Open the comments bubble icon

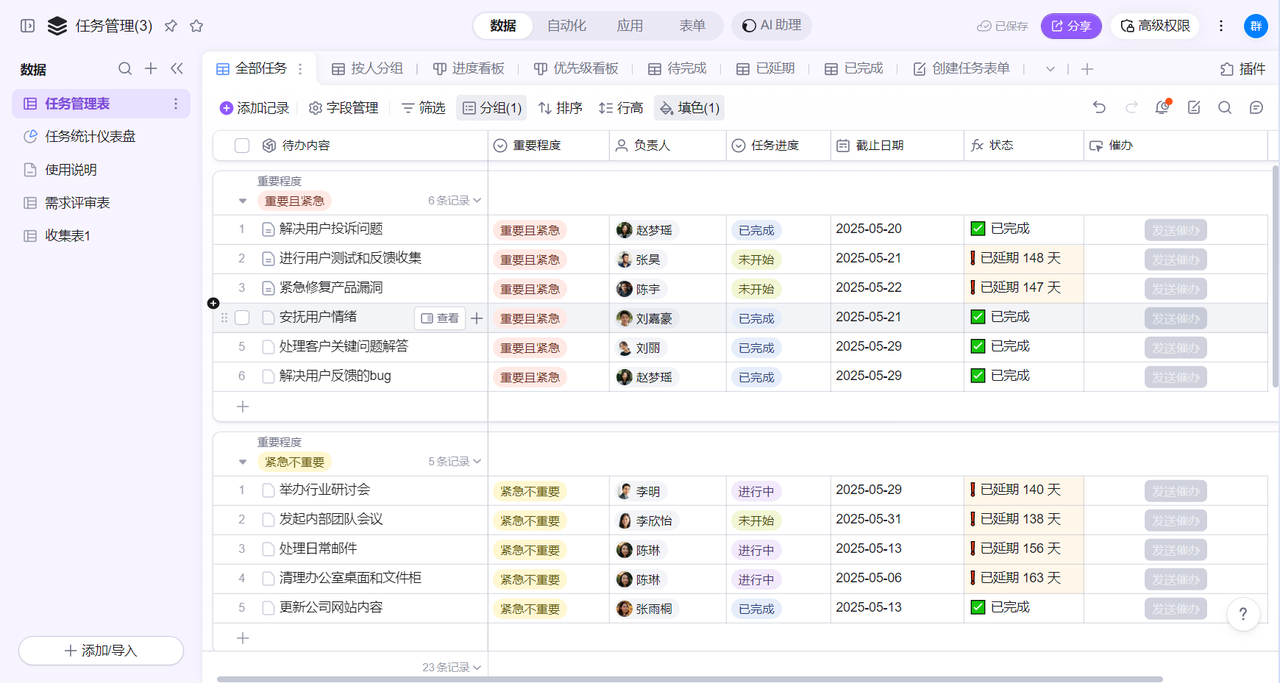pos(1256,108)
